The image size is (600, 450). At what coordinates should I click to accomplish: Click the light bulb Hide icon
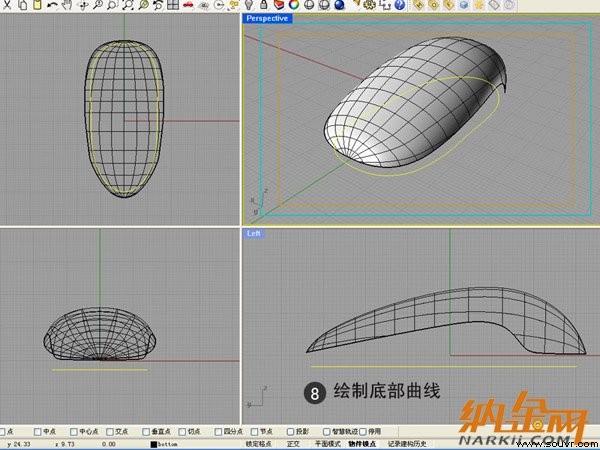(249, 5)
